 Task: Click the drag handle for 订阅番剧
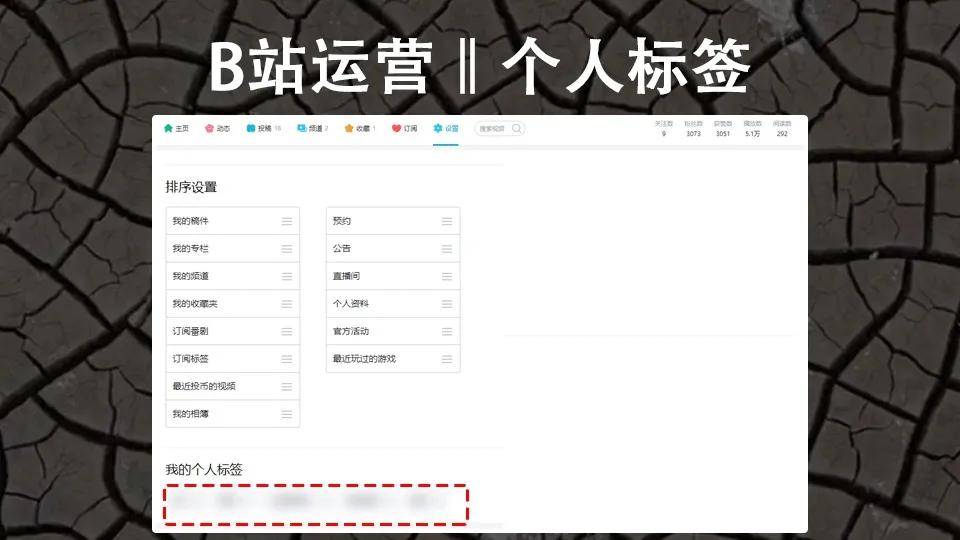(287, 332)
